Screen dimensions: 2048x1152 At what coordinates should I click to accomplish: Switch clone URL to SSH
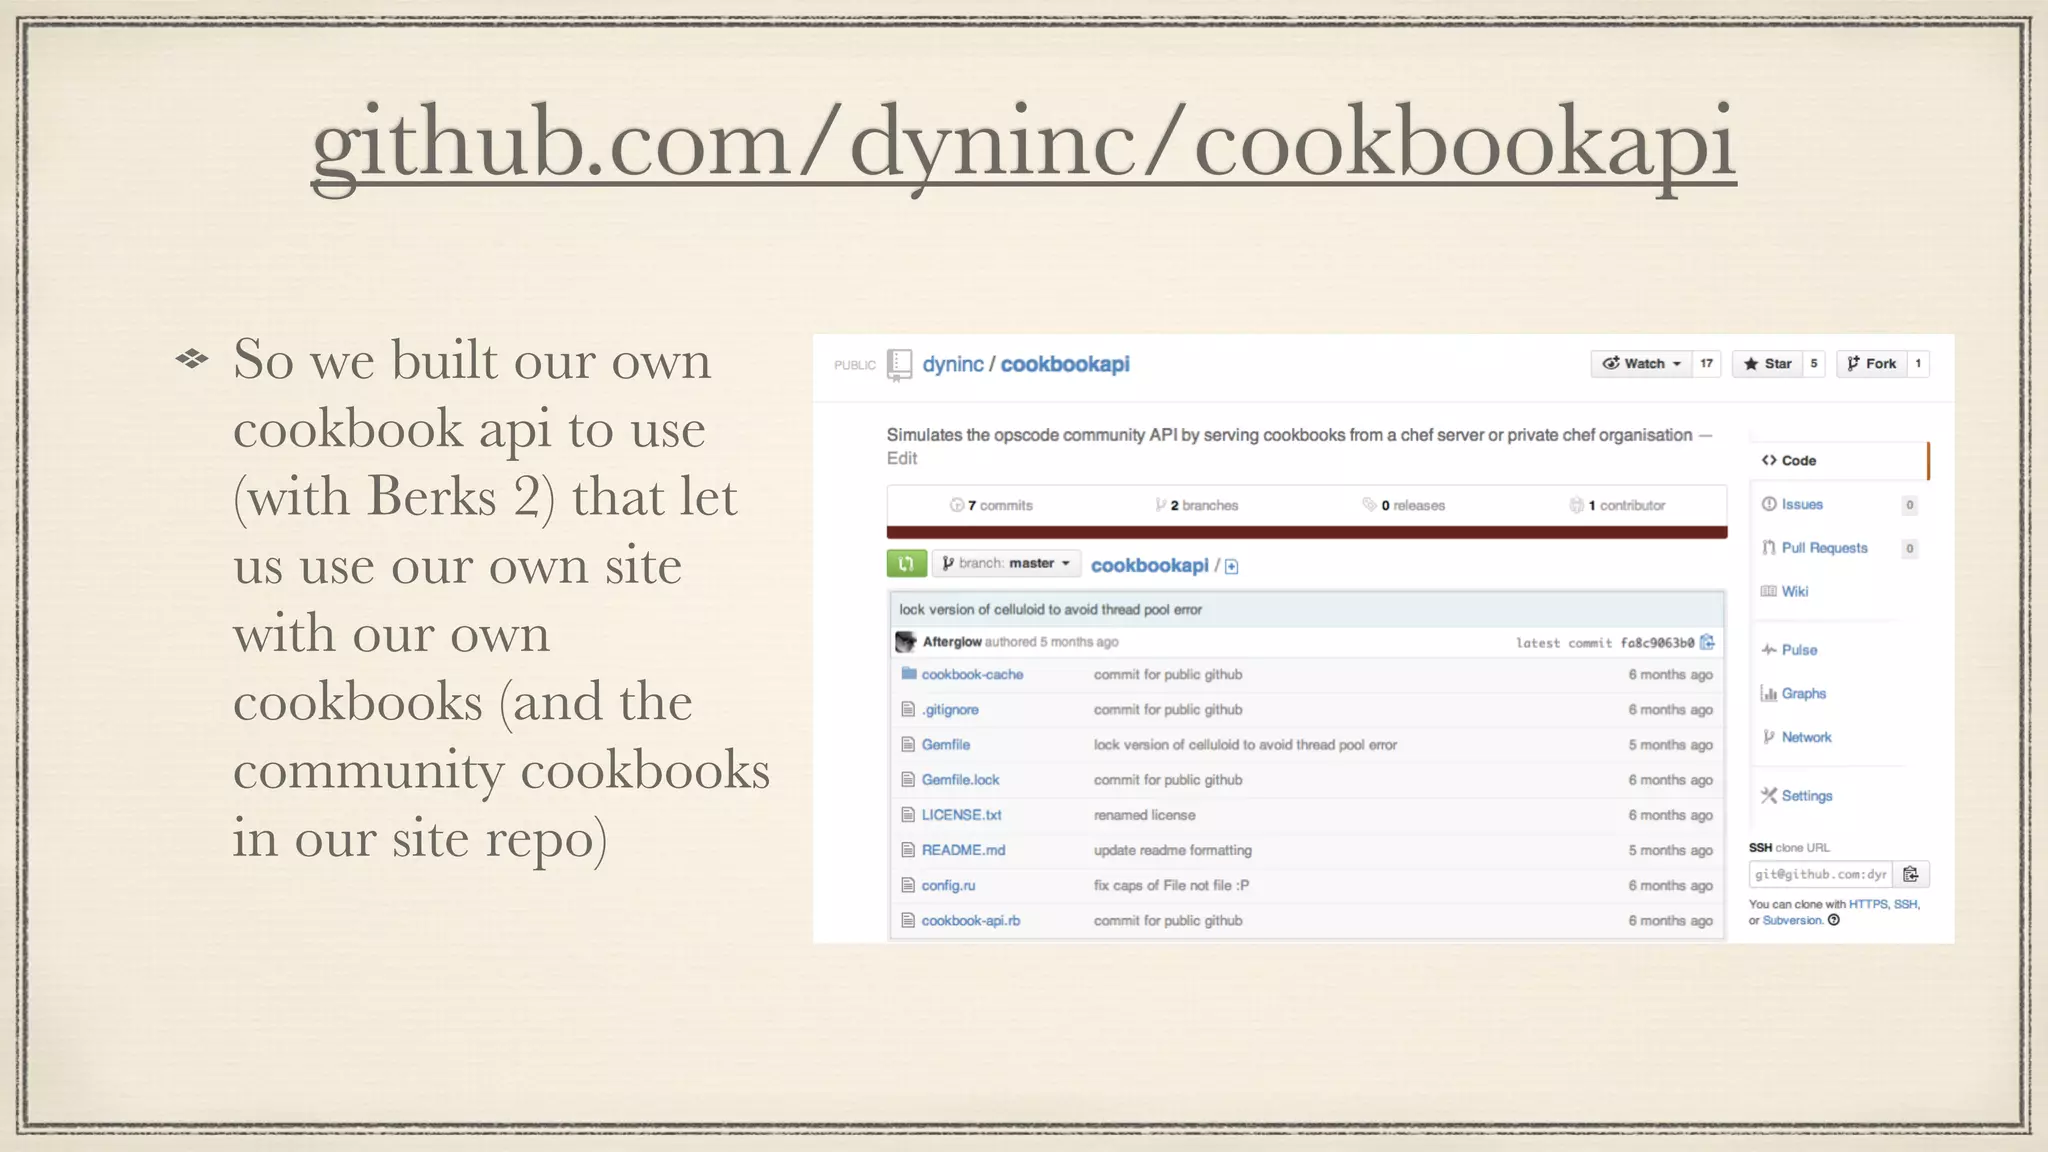[1905, 904]
